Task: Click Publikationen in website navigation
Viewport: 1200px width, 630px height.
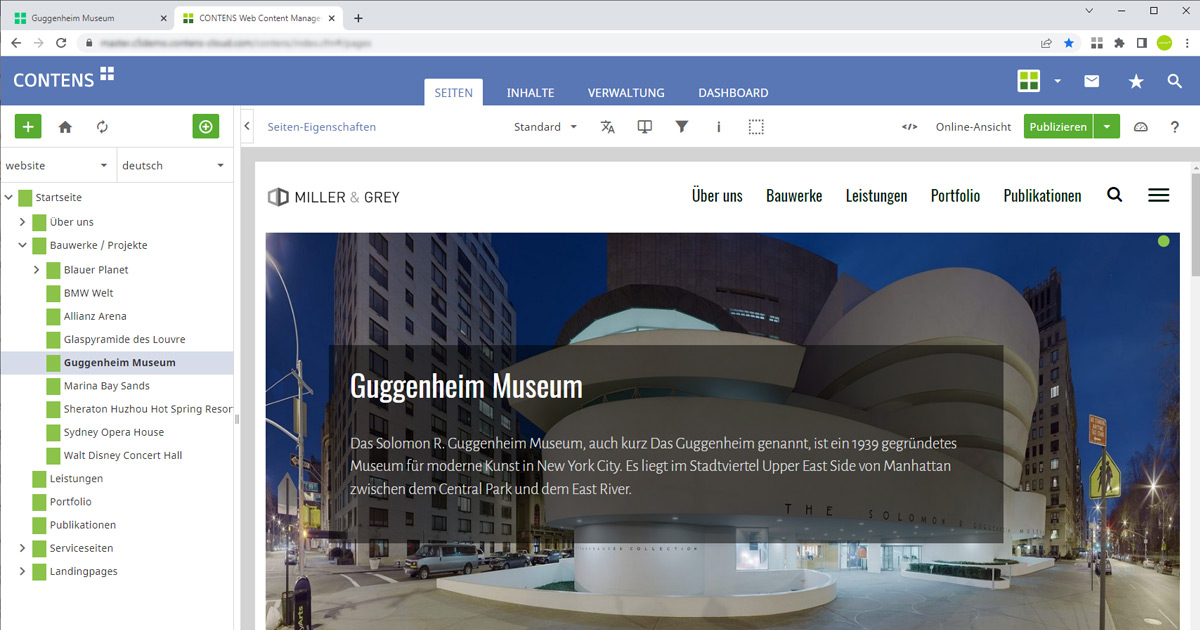Action: tap(1042, 196)
